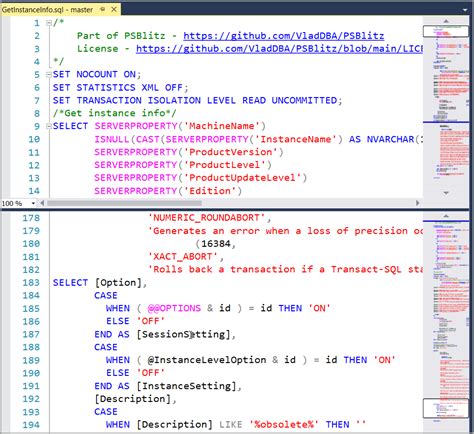The height and width of the screenshot is (434, 474).
Task: Click 'ProductUpdateLevel' string on line 13
Action: [x=242, y=178]
